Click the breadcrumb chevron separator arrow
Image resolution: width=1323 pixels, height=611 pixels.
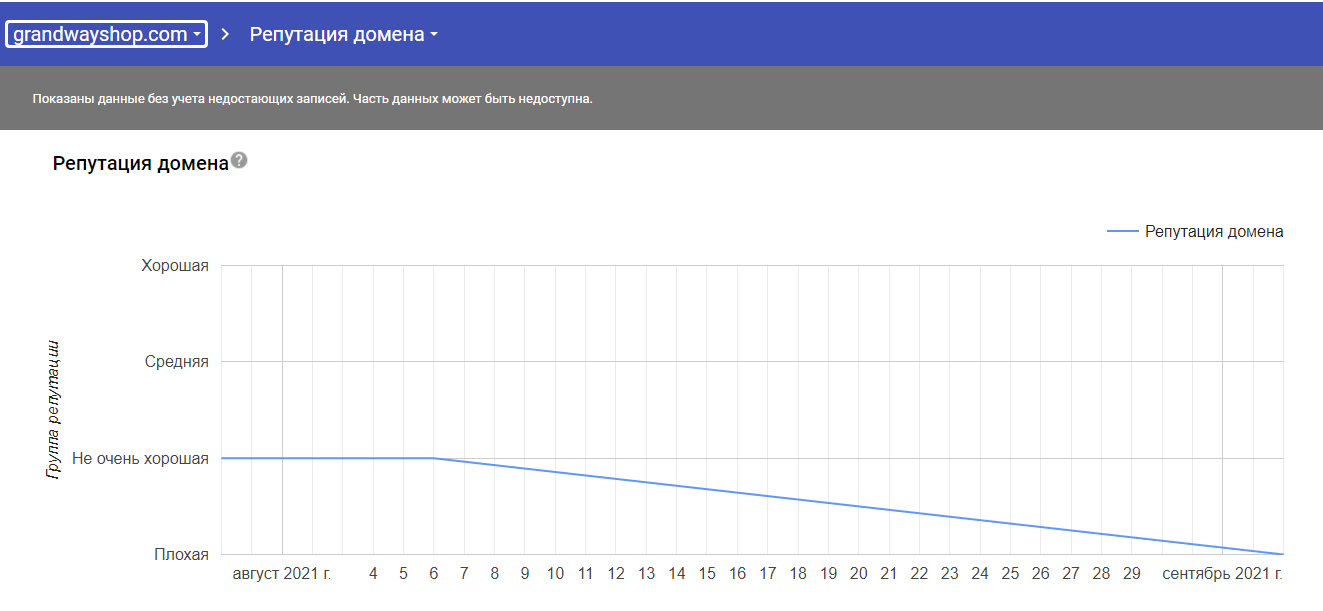[225, 34]
